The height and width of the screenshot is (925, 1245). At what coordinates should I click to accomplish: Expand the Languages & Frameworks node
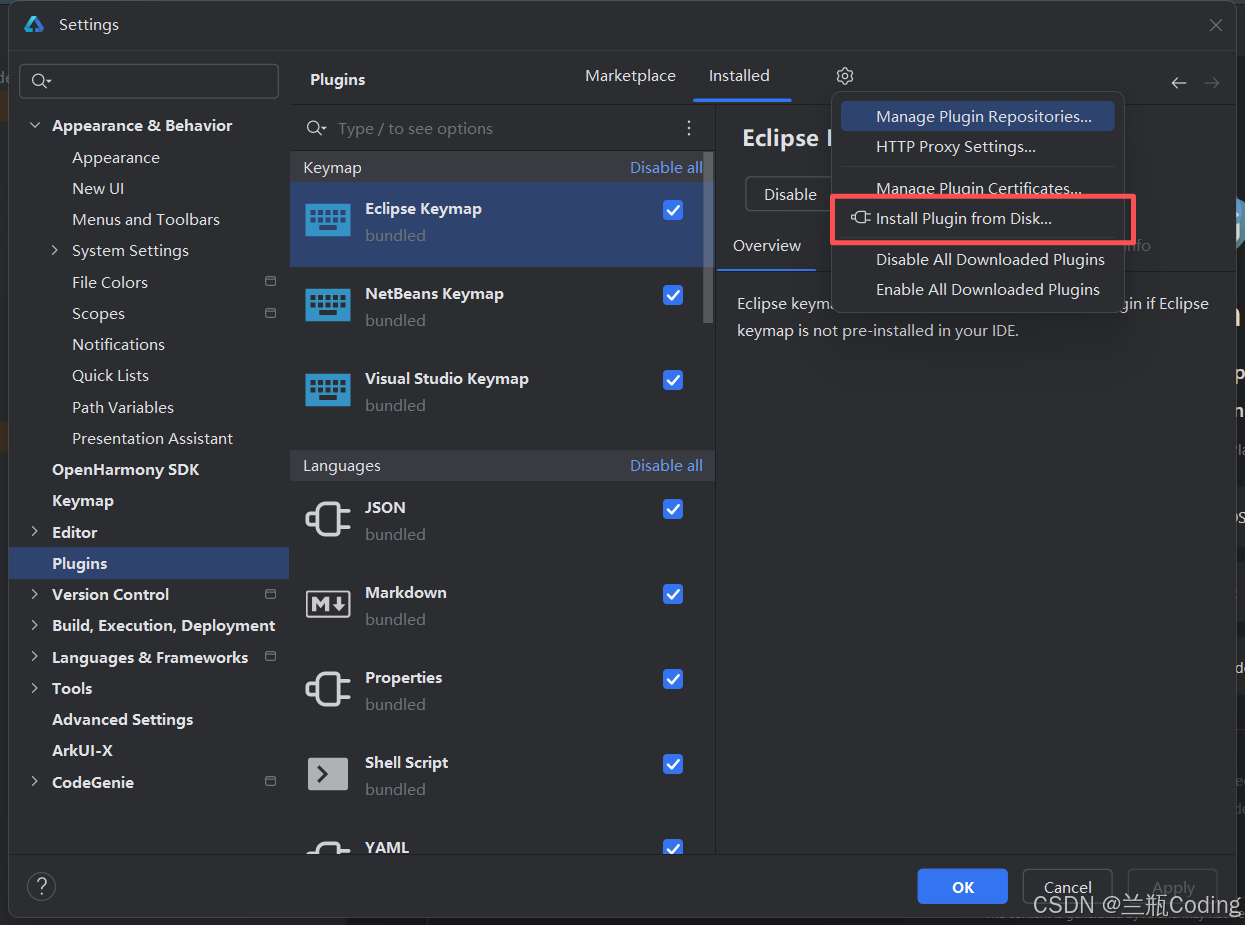point(35,657)
